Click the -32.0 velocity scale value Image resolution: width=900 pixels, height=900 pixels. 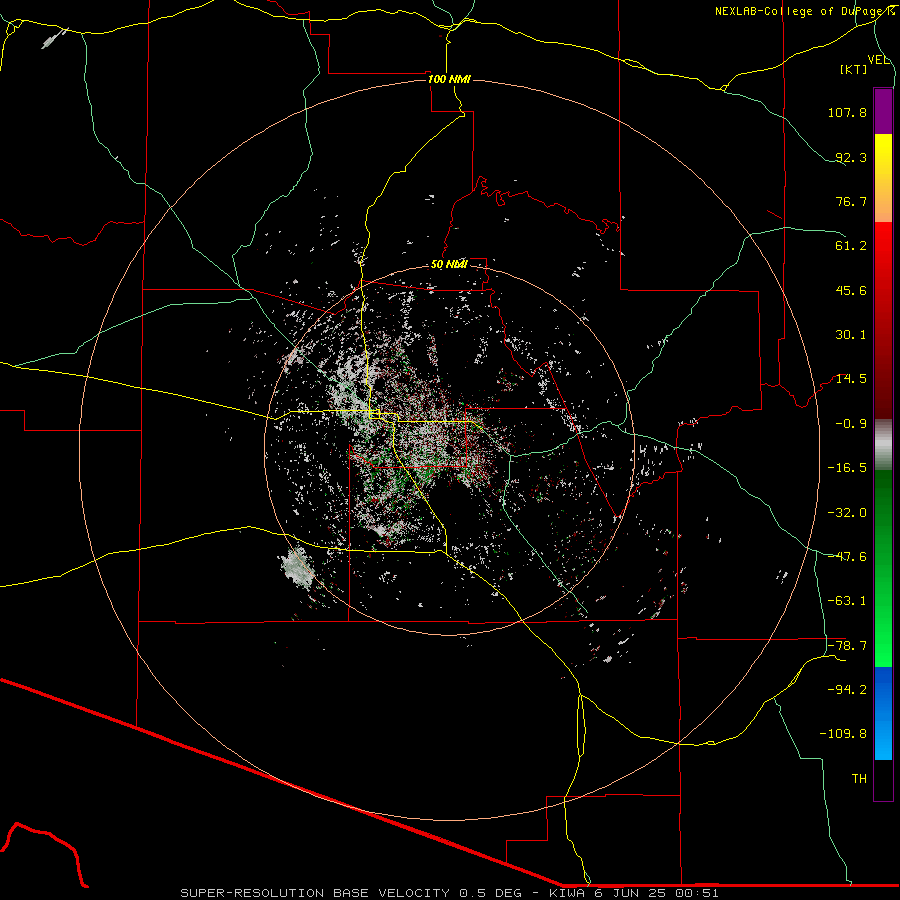[x=847, y=513]
